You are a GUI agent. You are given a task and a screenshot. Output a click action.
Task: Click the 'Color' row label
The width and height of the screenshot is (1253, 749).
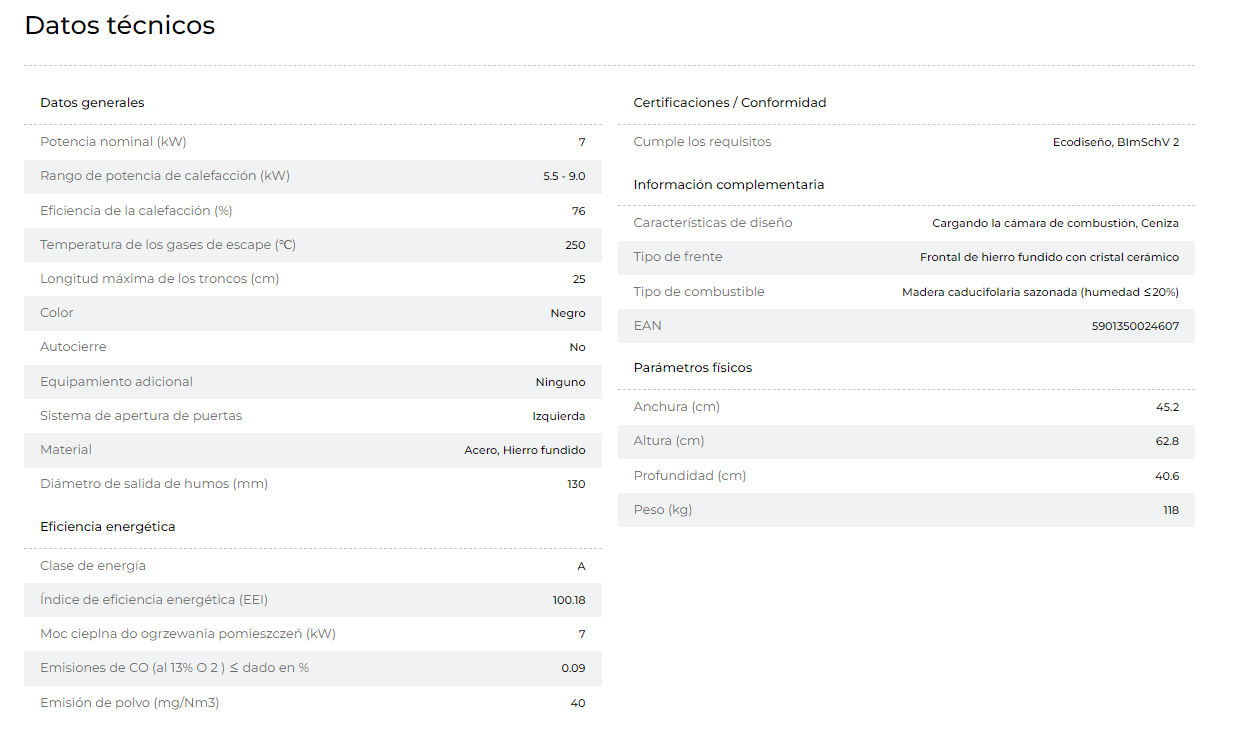click(57, 313)
